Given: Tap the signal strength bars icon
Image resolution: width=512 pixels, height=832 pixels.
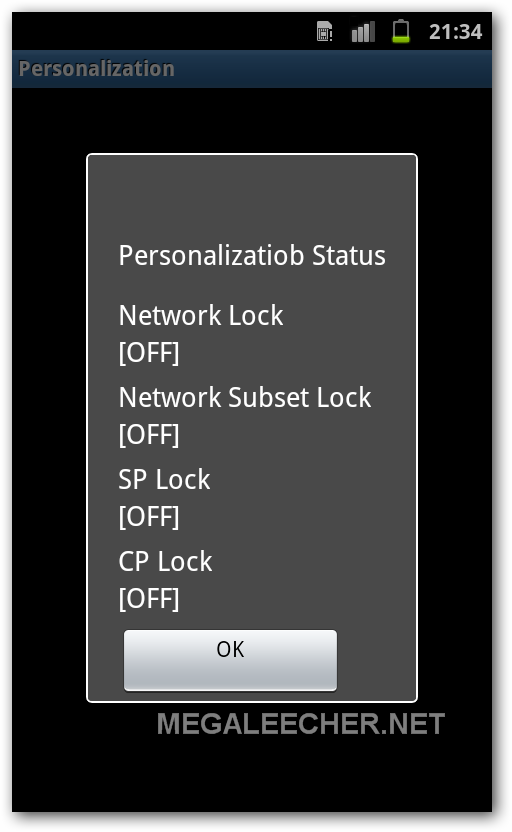Looking at the screenshot, I should click(x=363, y=32).
